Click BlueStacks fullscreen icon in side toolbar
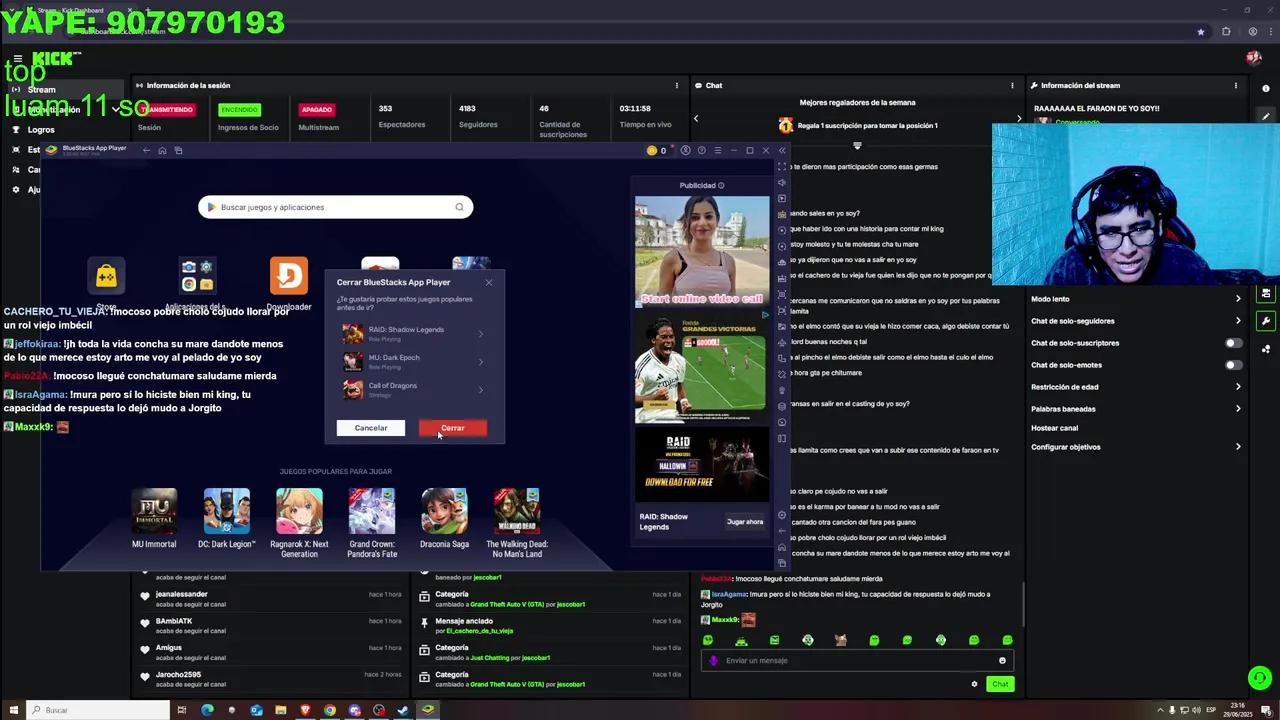This screenshot has width=1280, height=720. pos(782,166)
